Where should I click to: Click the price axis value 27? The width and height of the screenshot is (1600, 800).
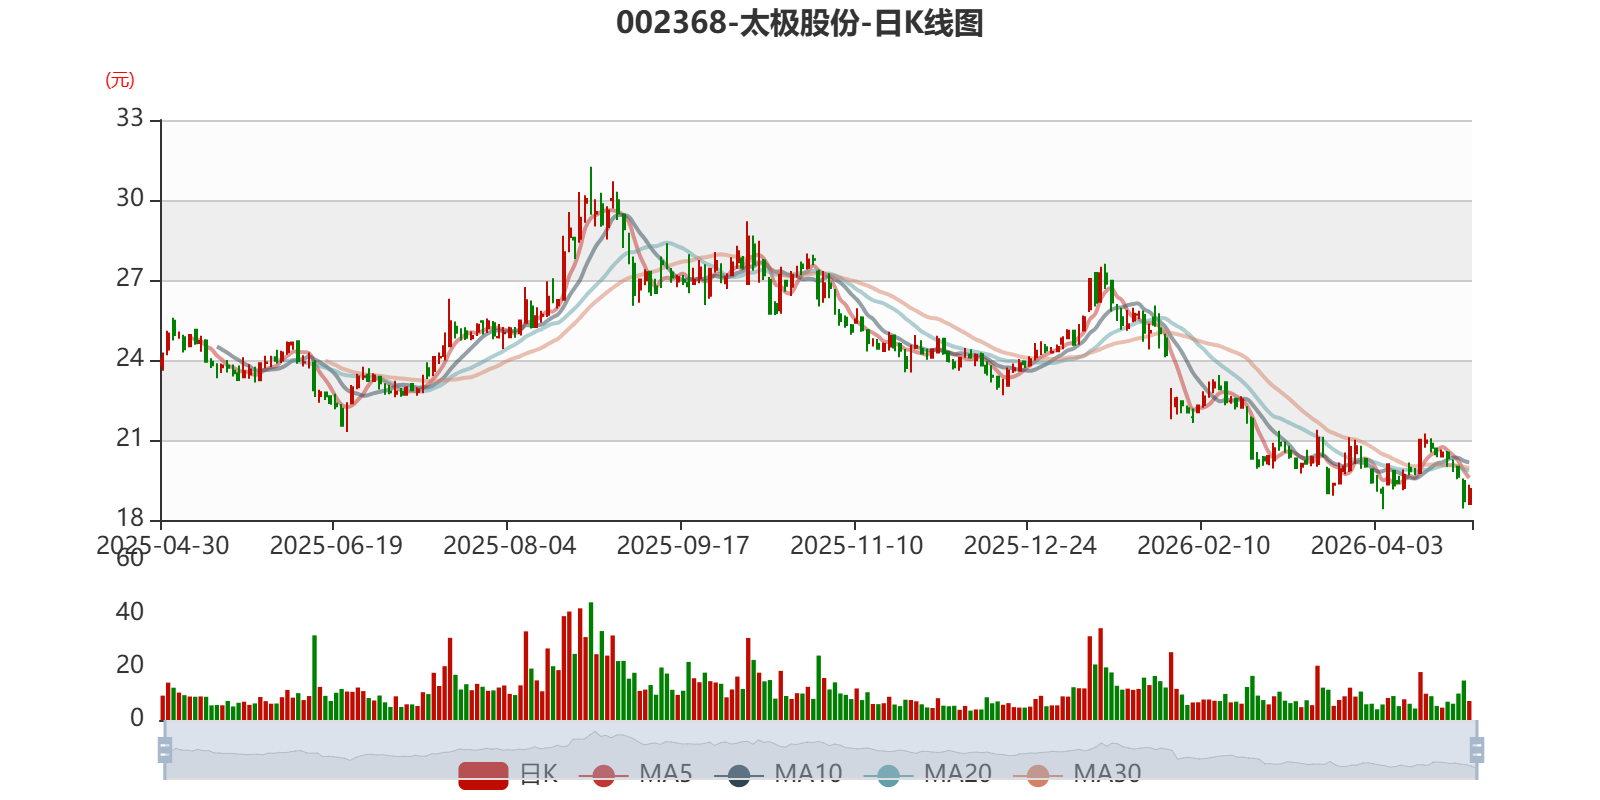click(x=130, y=278)
